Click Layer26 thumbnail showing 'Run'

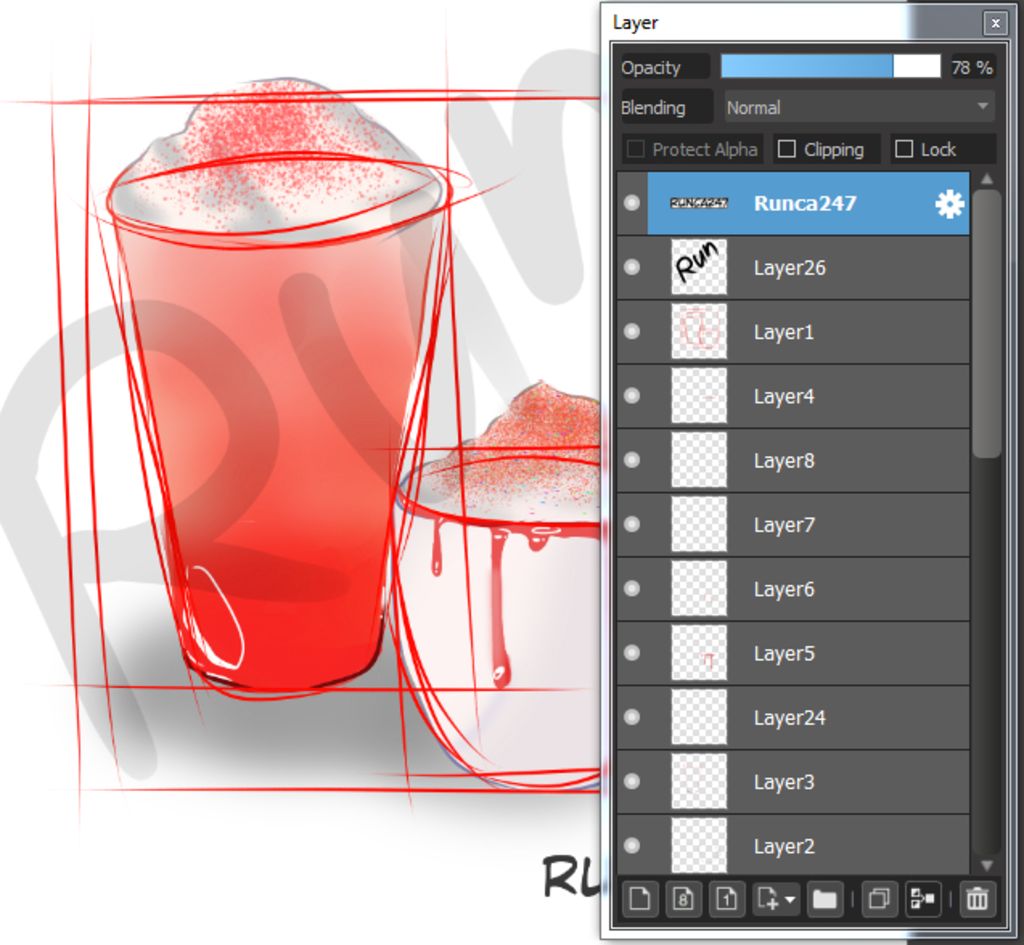tap(699, 267)
